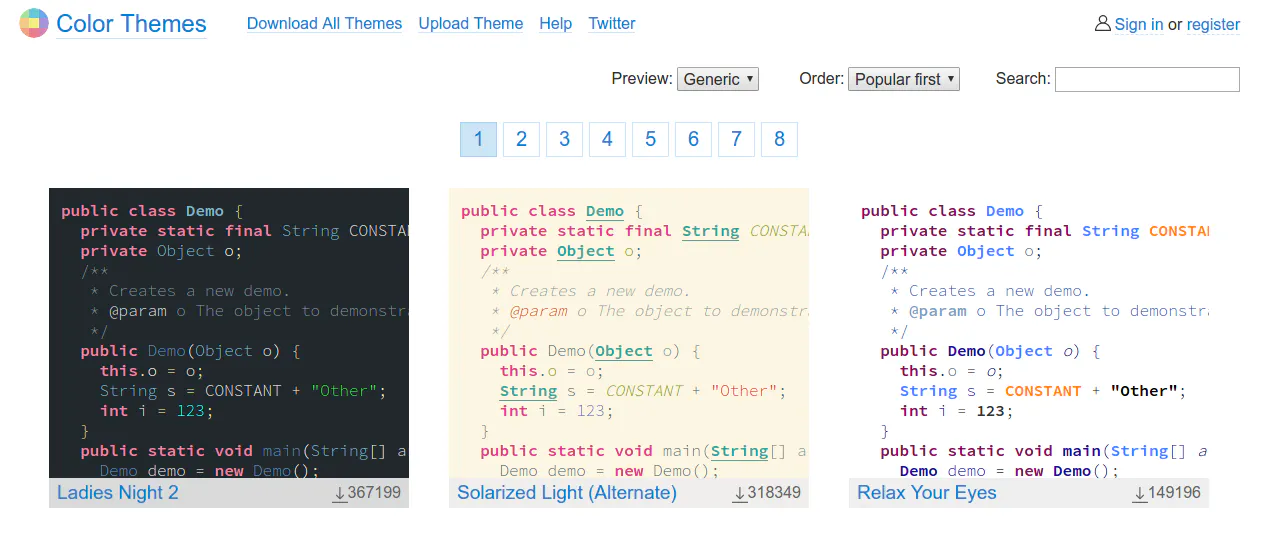Screen dimensions: 1271x536
Task: Go to page 5 of themes
Action: click(x=650, y=139)
